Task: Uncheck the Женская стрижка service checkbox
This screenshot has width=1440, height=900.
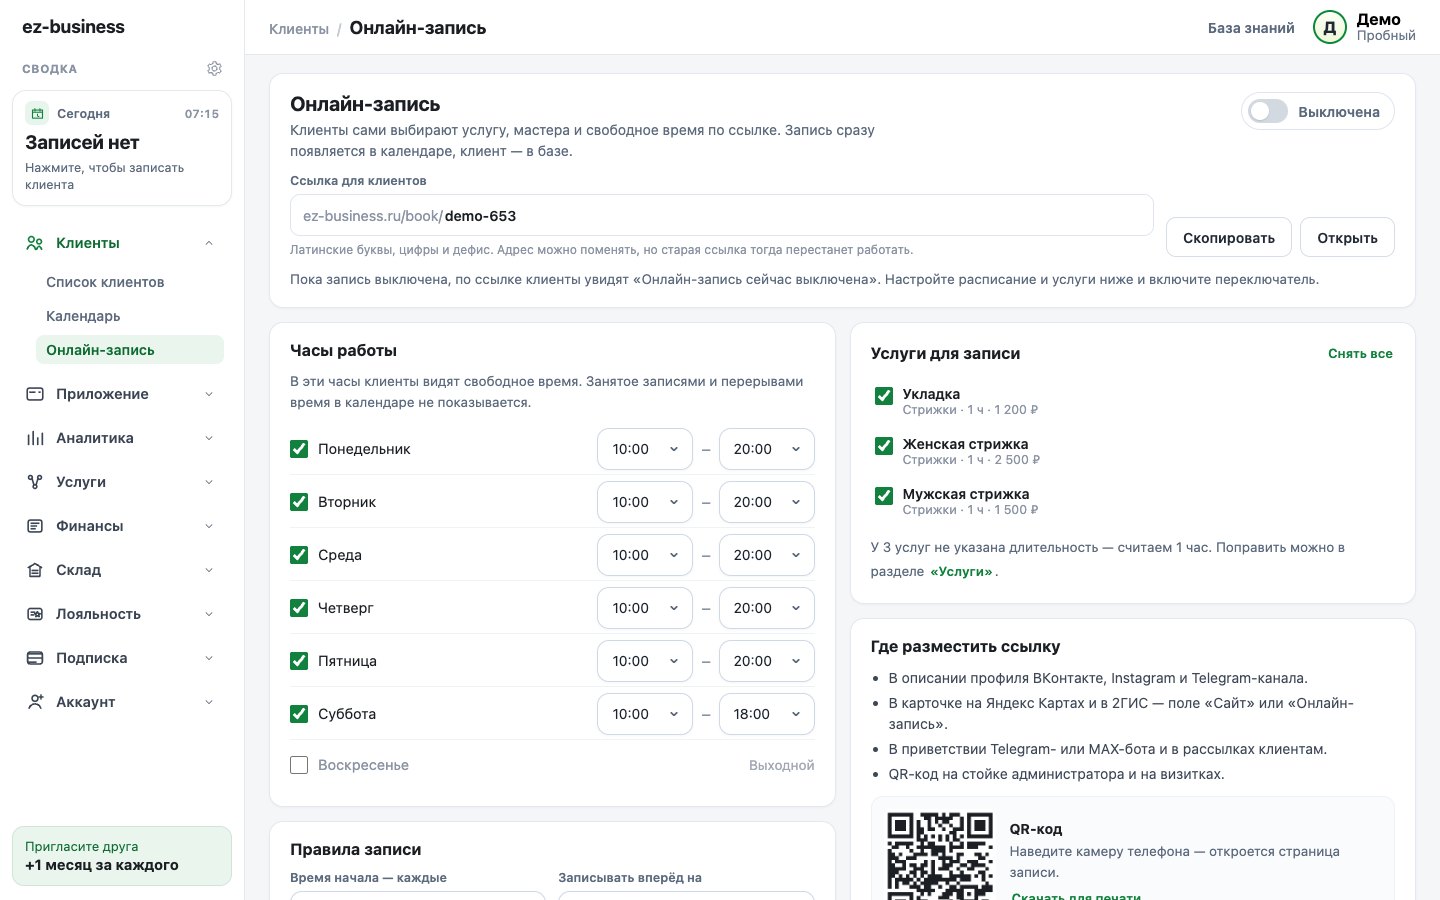Action: [884, 446]
